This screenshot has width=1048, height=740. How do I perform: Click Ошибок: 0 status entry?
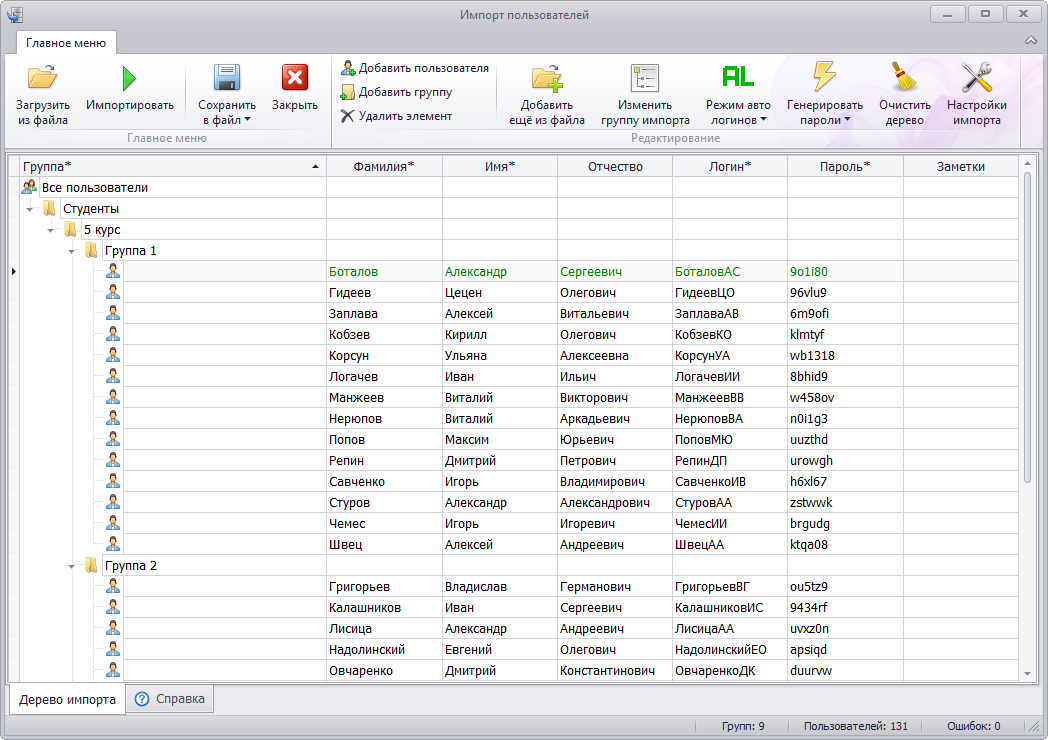(973, 726)
